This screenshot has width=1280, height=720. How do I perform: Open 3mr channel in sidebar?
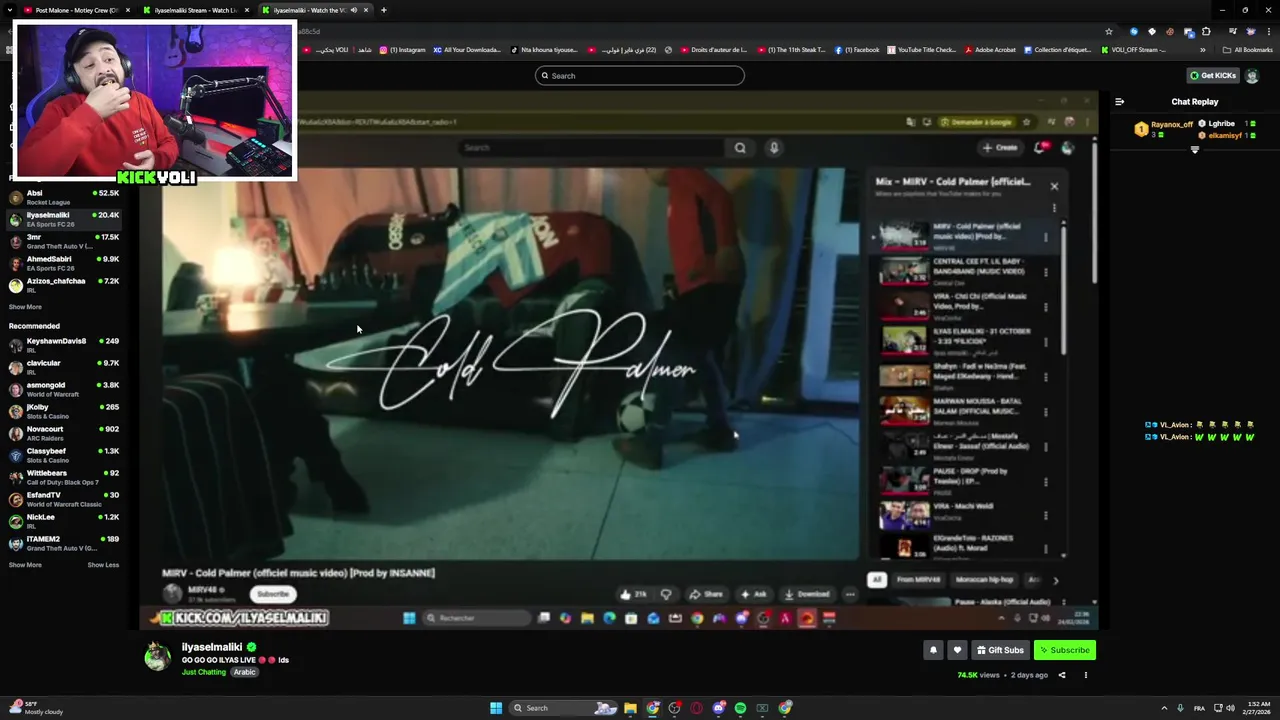(64, 241)
